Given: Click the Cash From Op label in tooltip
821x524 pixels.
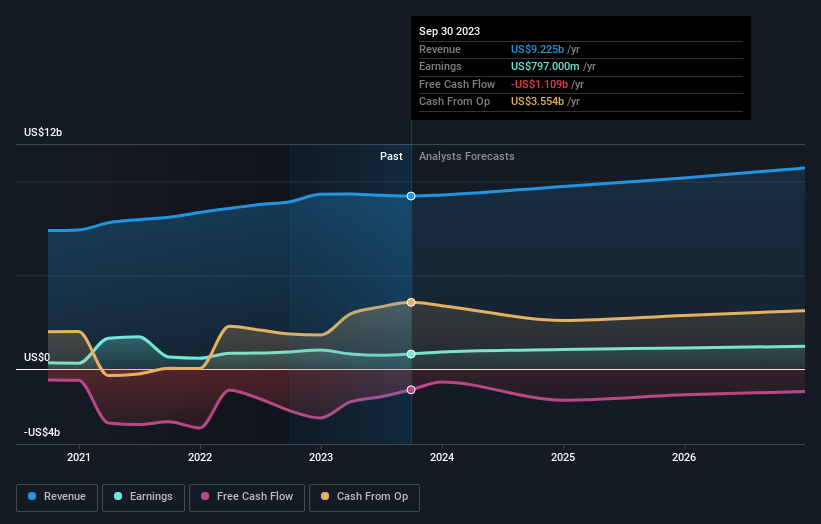Looking at the screenshot, I should [x=454, y=102].
